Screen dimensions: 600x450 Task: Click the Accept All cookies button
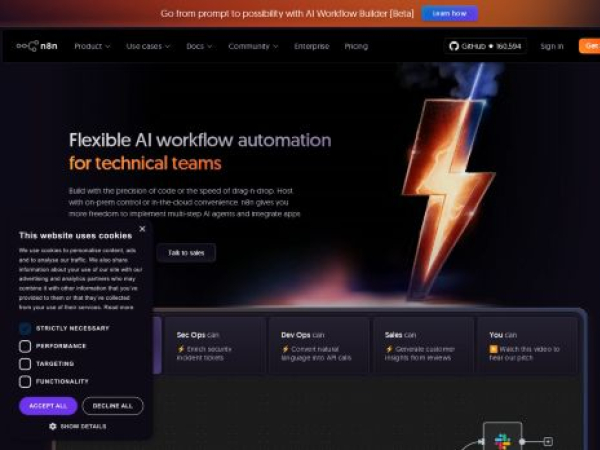point(48,406)
